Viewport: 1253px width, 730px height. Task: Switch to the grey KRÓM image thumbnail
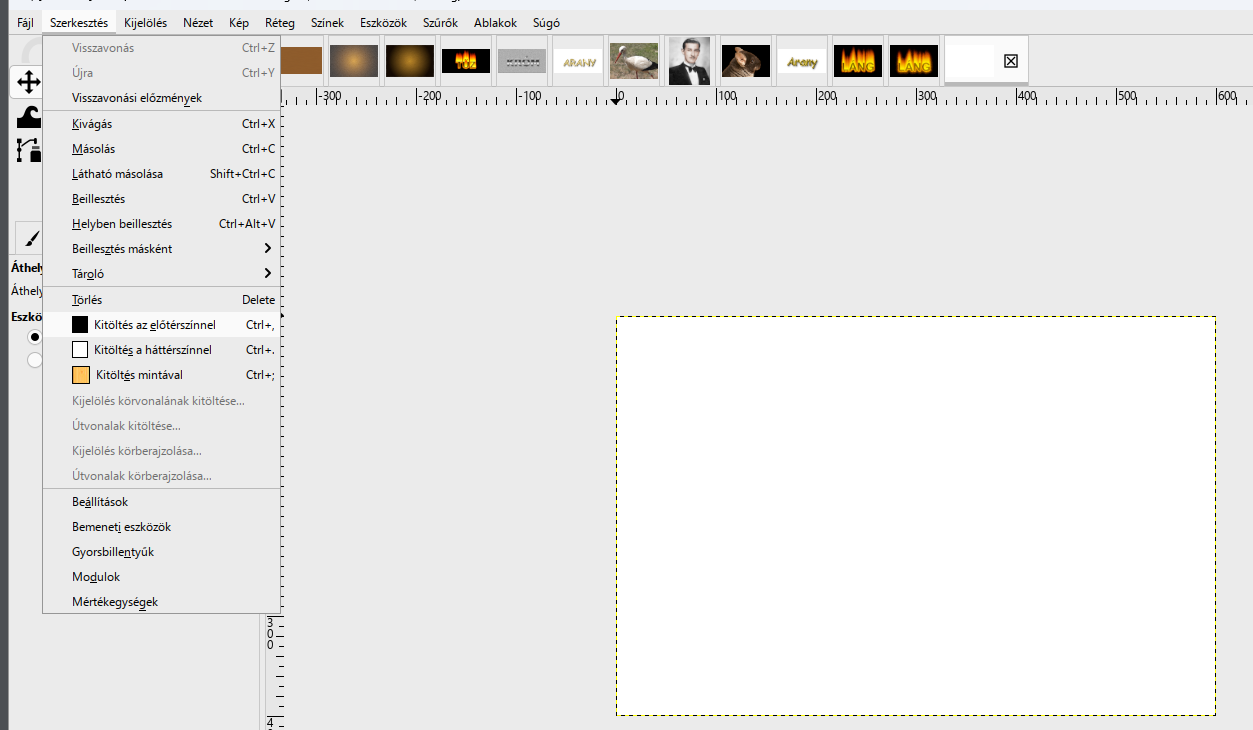pyautogui.click(x=522, y=61)
